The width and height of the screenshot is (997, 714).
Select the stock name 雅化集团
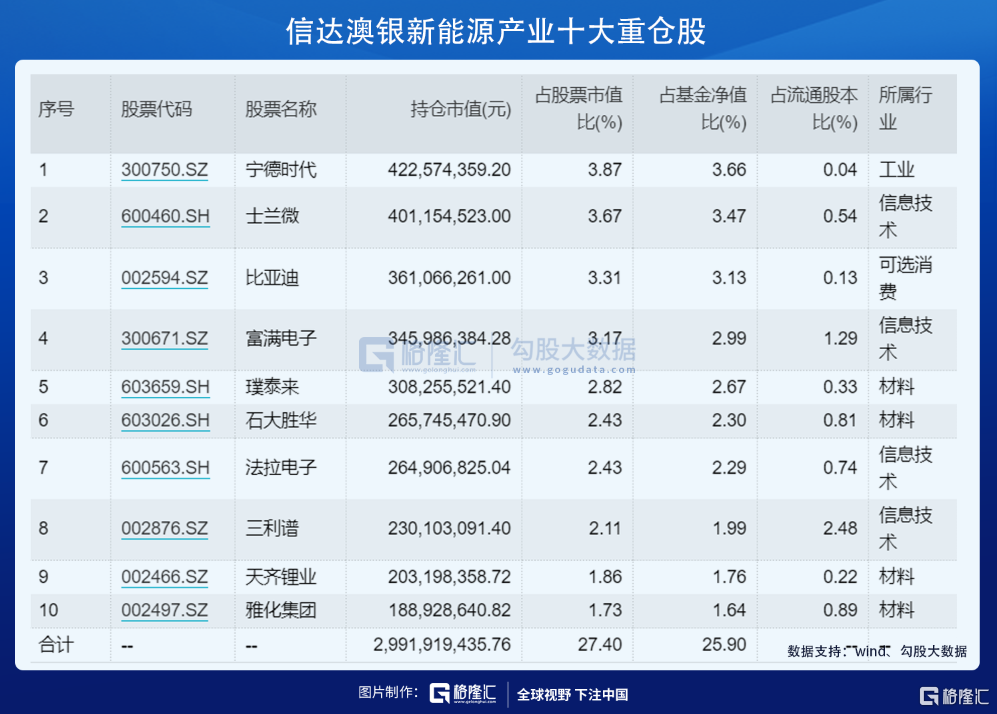tap(281, 610)
